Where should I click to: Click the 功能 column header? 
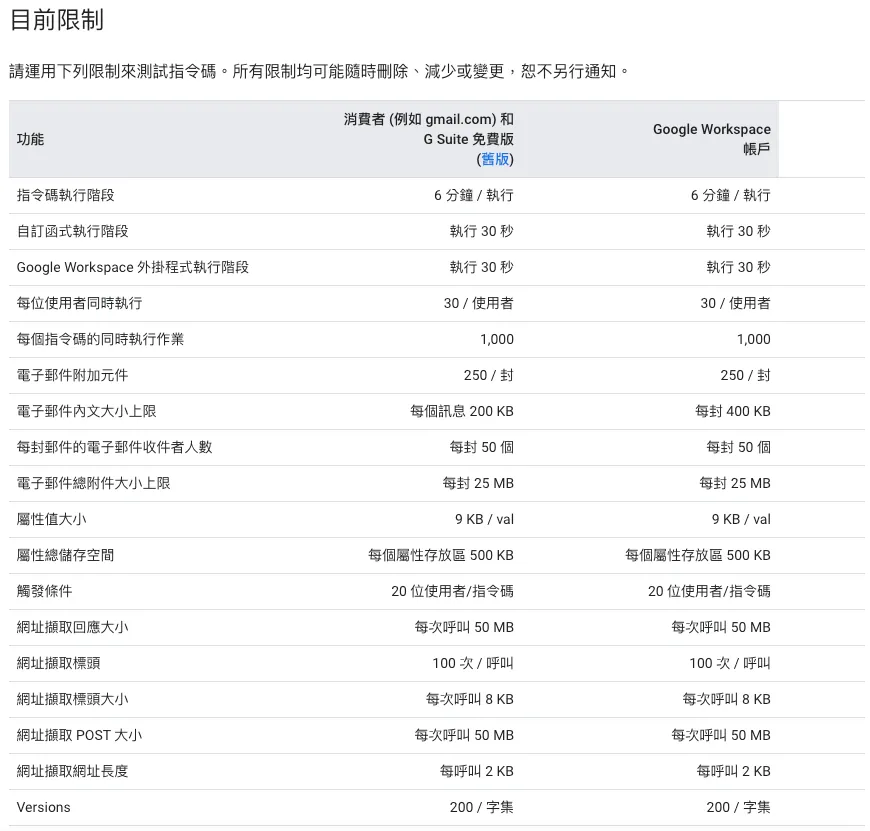31,139
